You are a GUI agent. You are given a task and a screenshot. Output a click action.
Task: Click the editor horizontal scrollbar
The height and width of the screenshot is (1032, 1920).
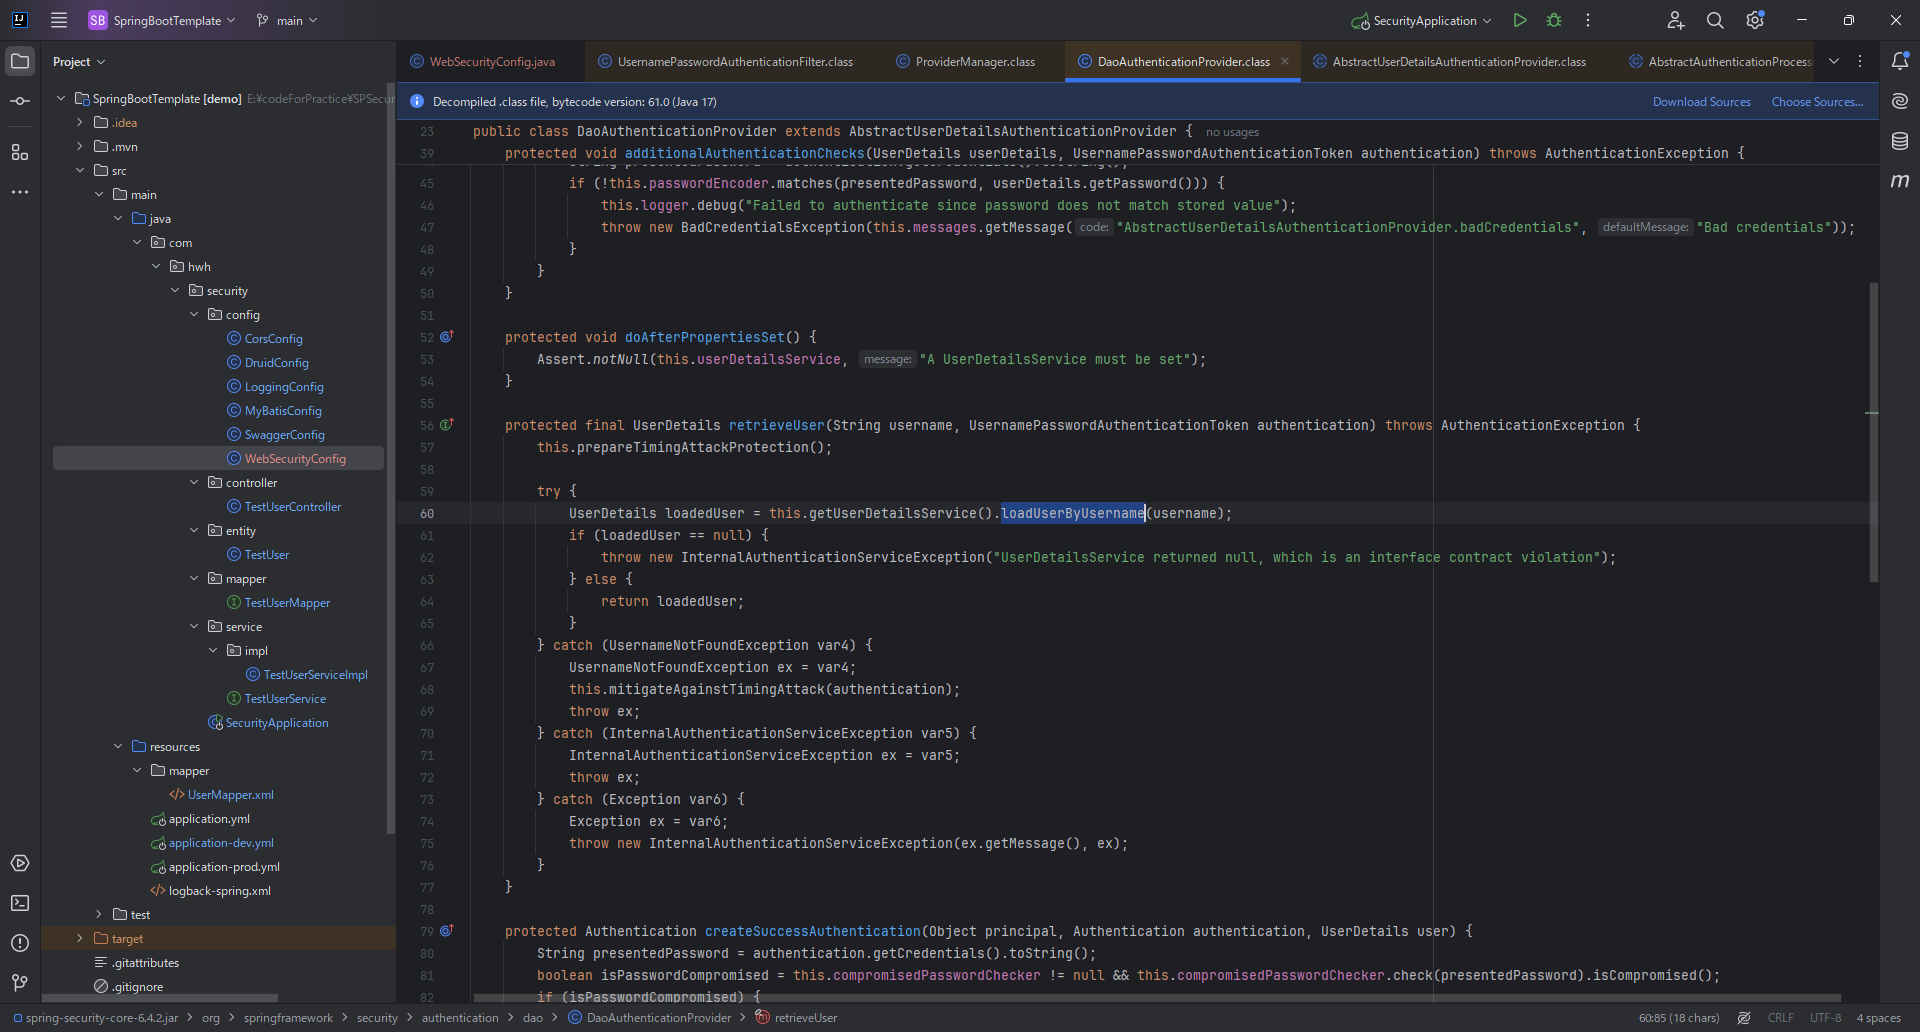(1157, 997)
